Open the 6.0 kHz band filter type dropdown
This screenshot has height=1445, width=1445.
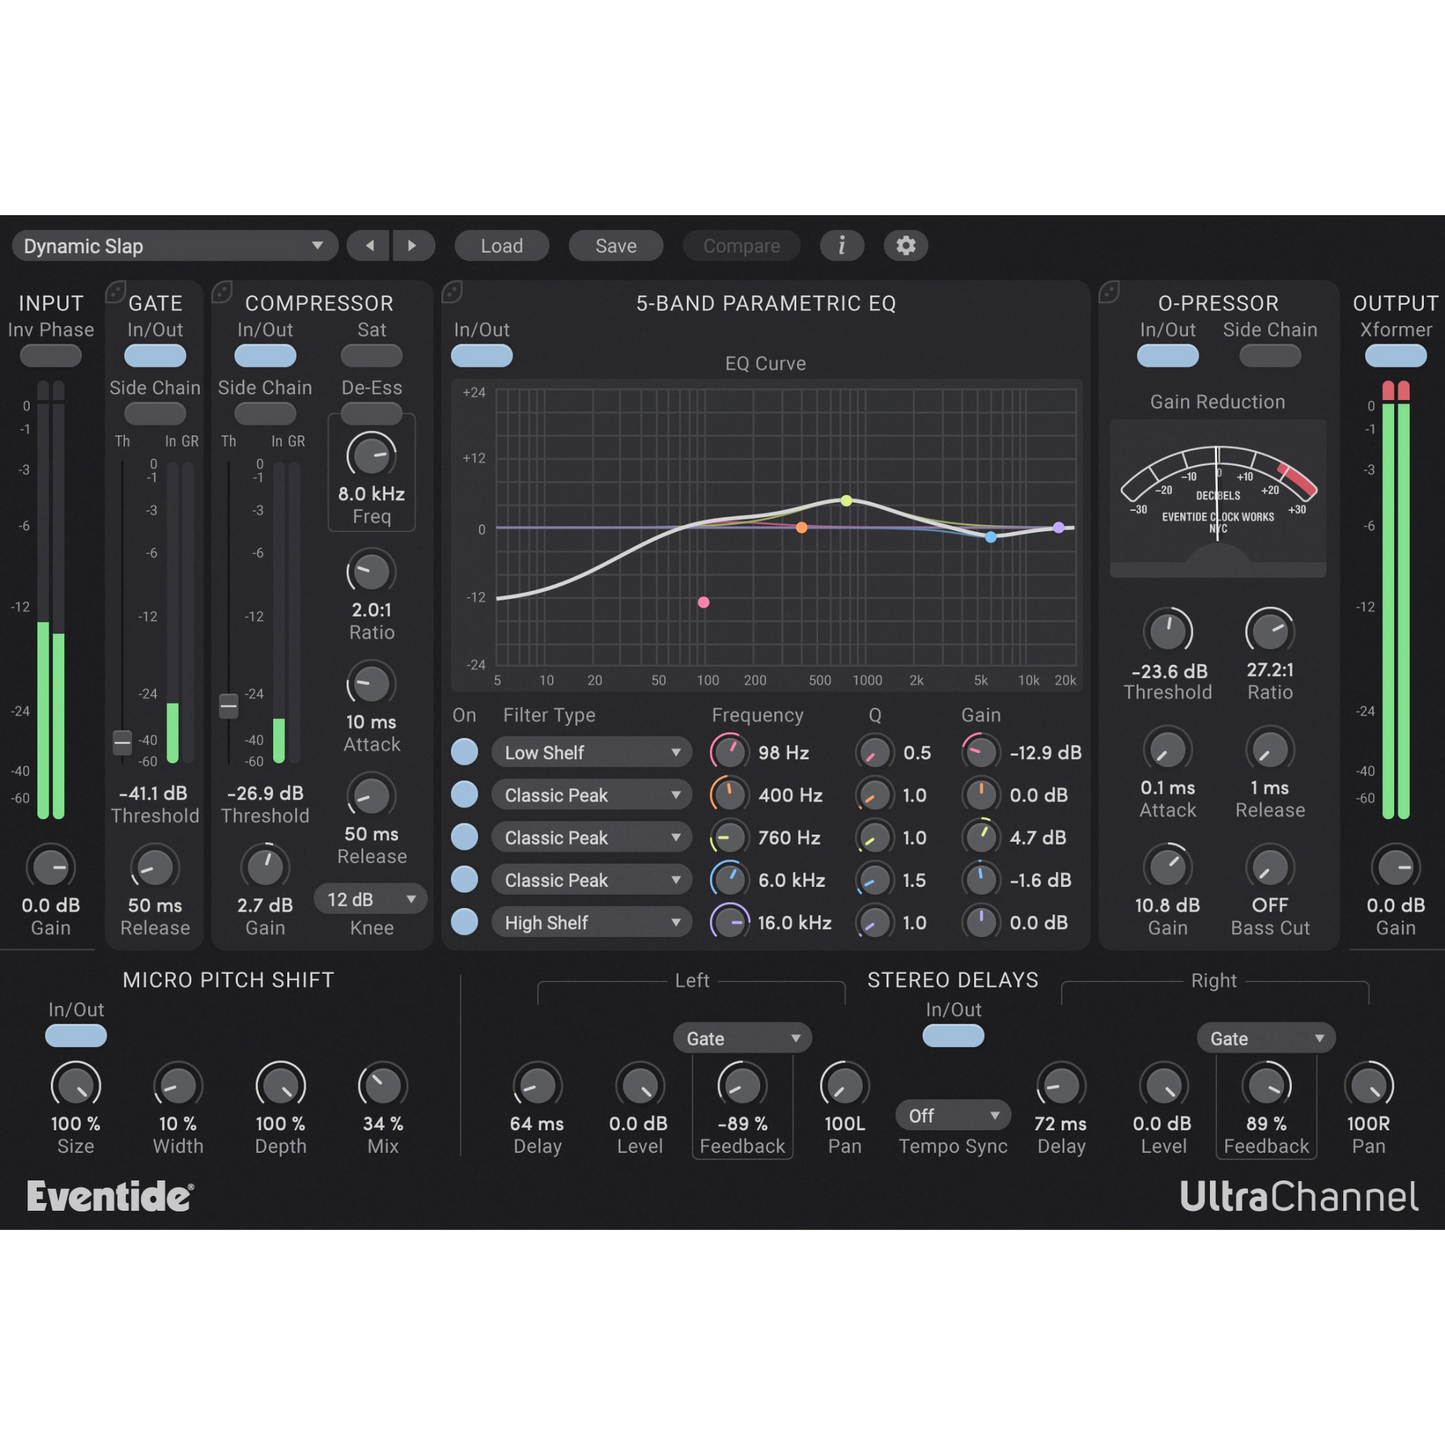click(x=591, y=880)
